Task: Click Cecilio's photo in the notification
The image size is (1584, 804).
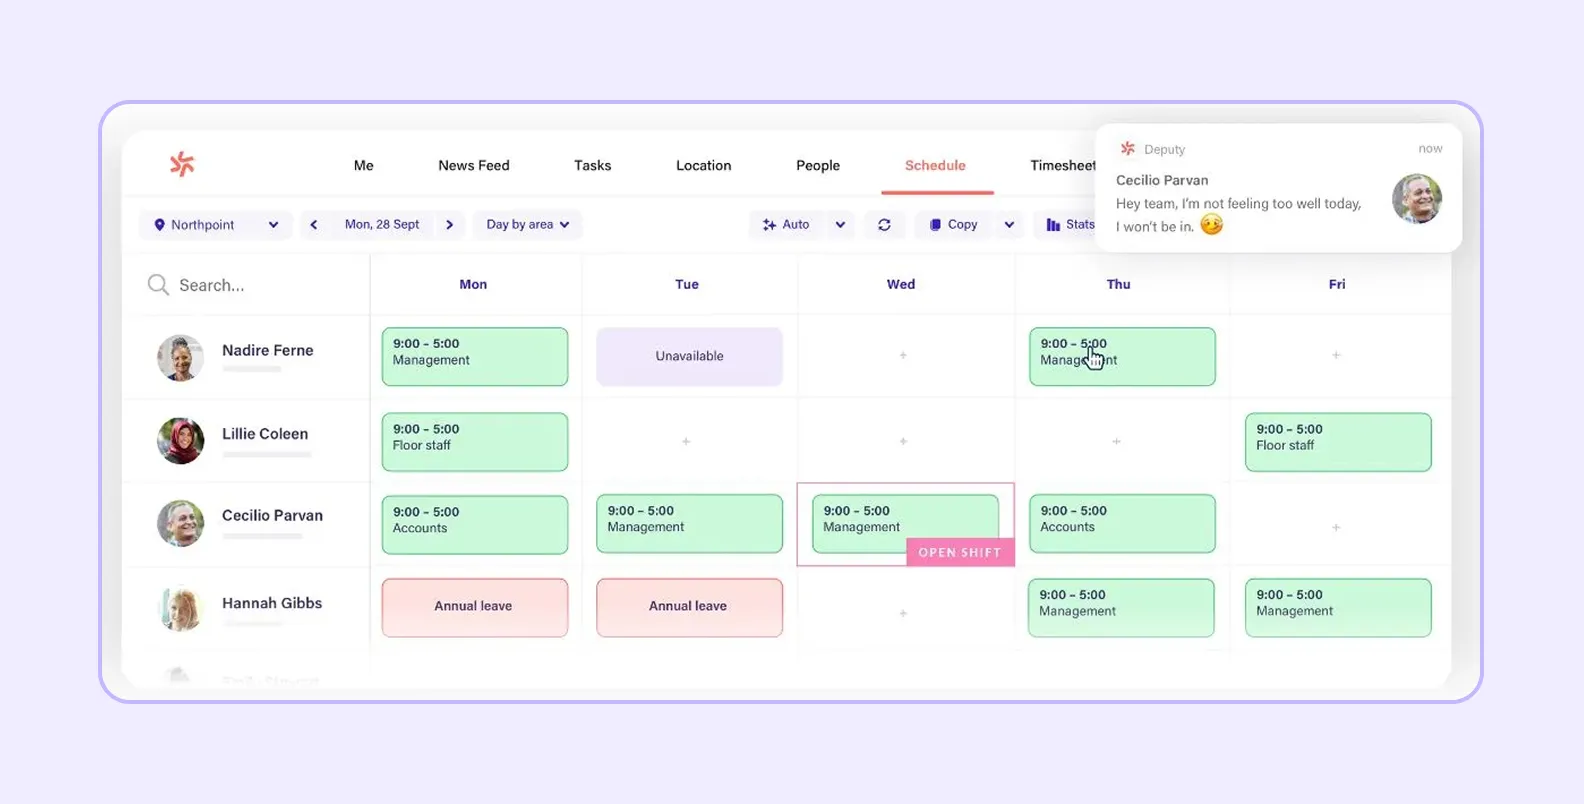Action: tap(1417, 198)
